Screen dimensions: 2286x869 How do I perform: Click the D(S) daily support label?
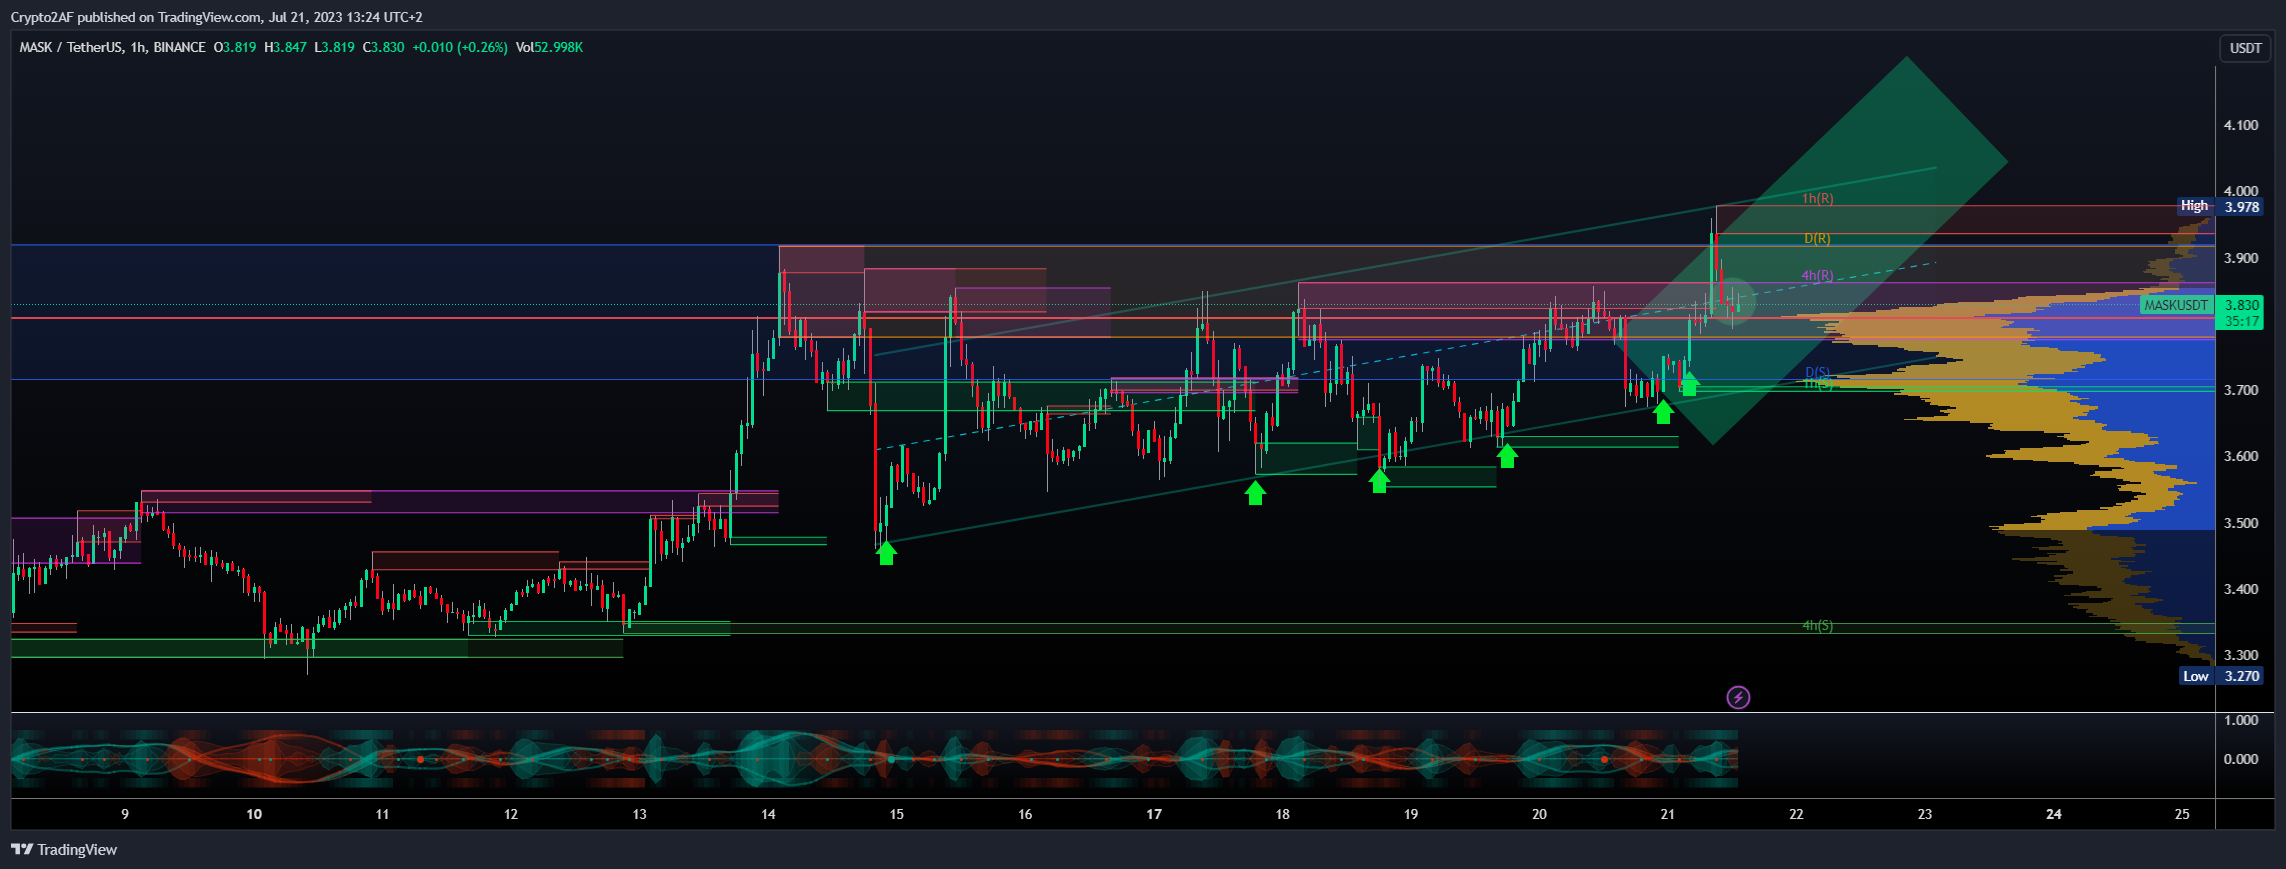(1817, 373)
